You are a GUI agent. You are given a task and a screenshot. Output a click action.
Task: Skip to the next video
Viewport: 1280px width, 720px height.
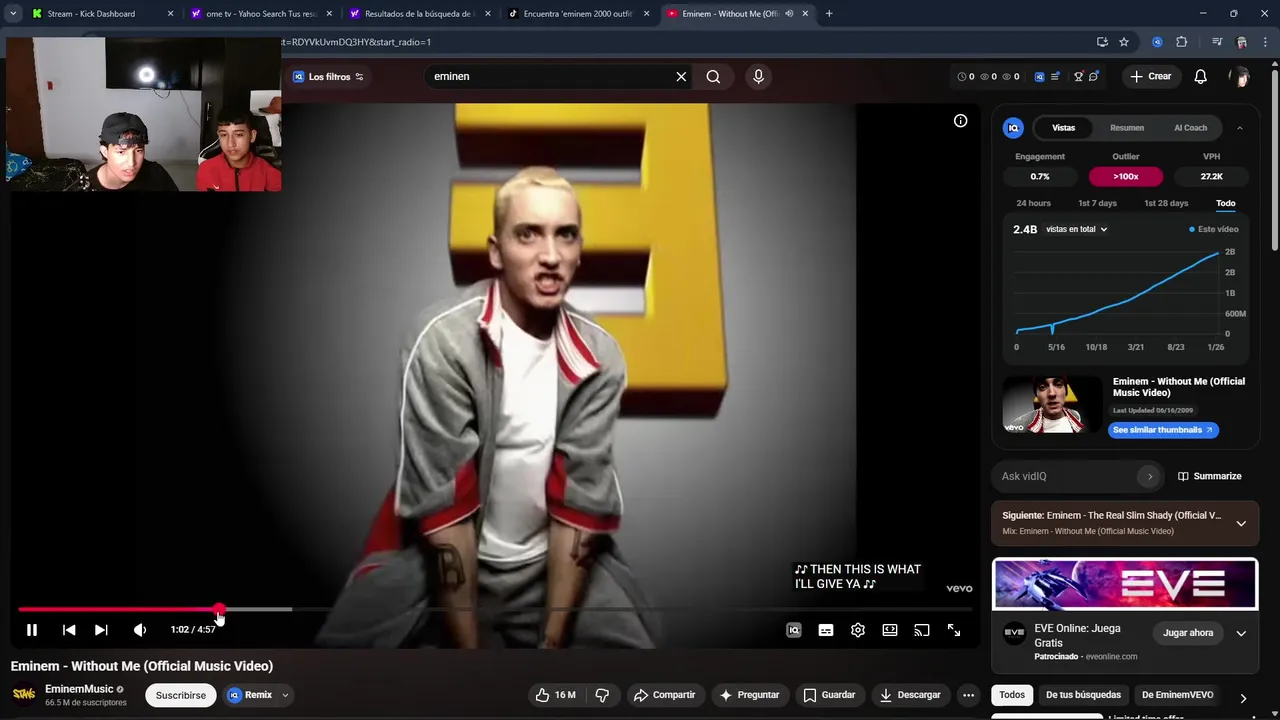click(x=101, y=630)
